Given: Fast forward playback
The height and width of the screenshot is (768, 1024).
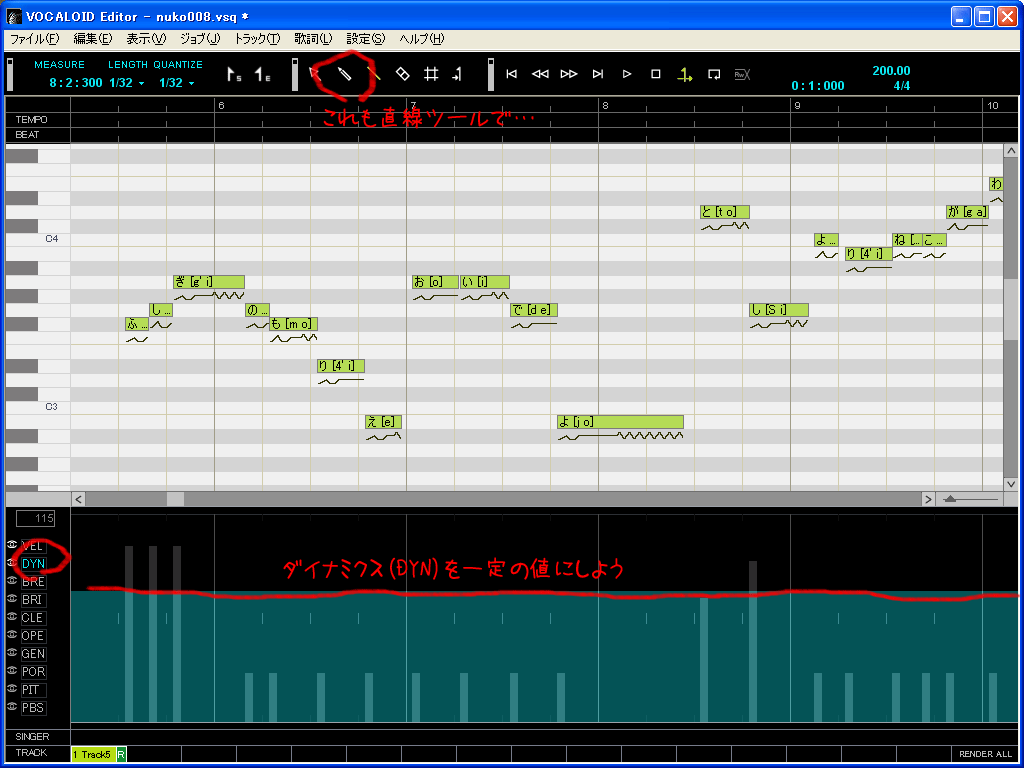Looking at the screenshot, I should (x=569, y=74).
